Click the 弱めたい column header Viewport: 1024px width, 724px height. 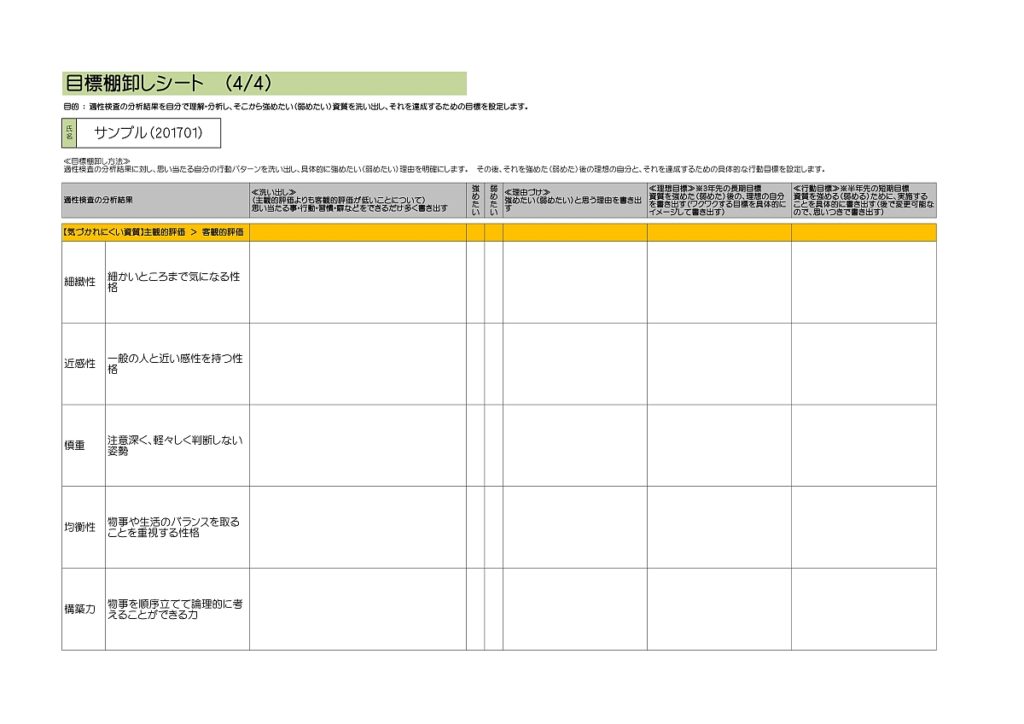click(494, 200)
